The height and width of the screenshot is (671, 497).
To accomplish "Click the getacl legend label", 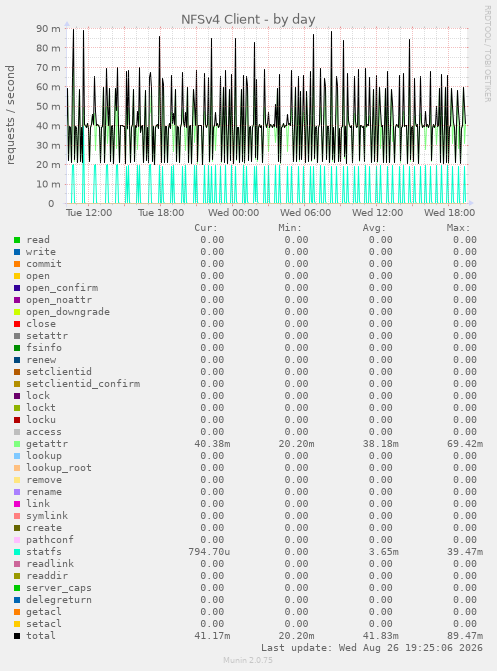I will coord(44,612).
